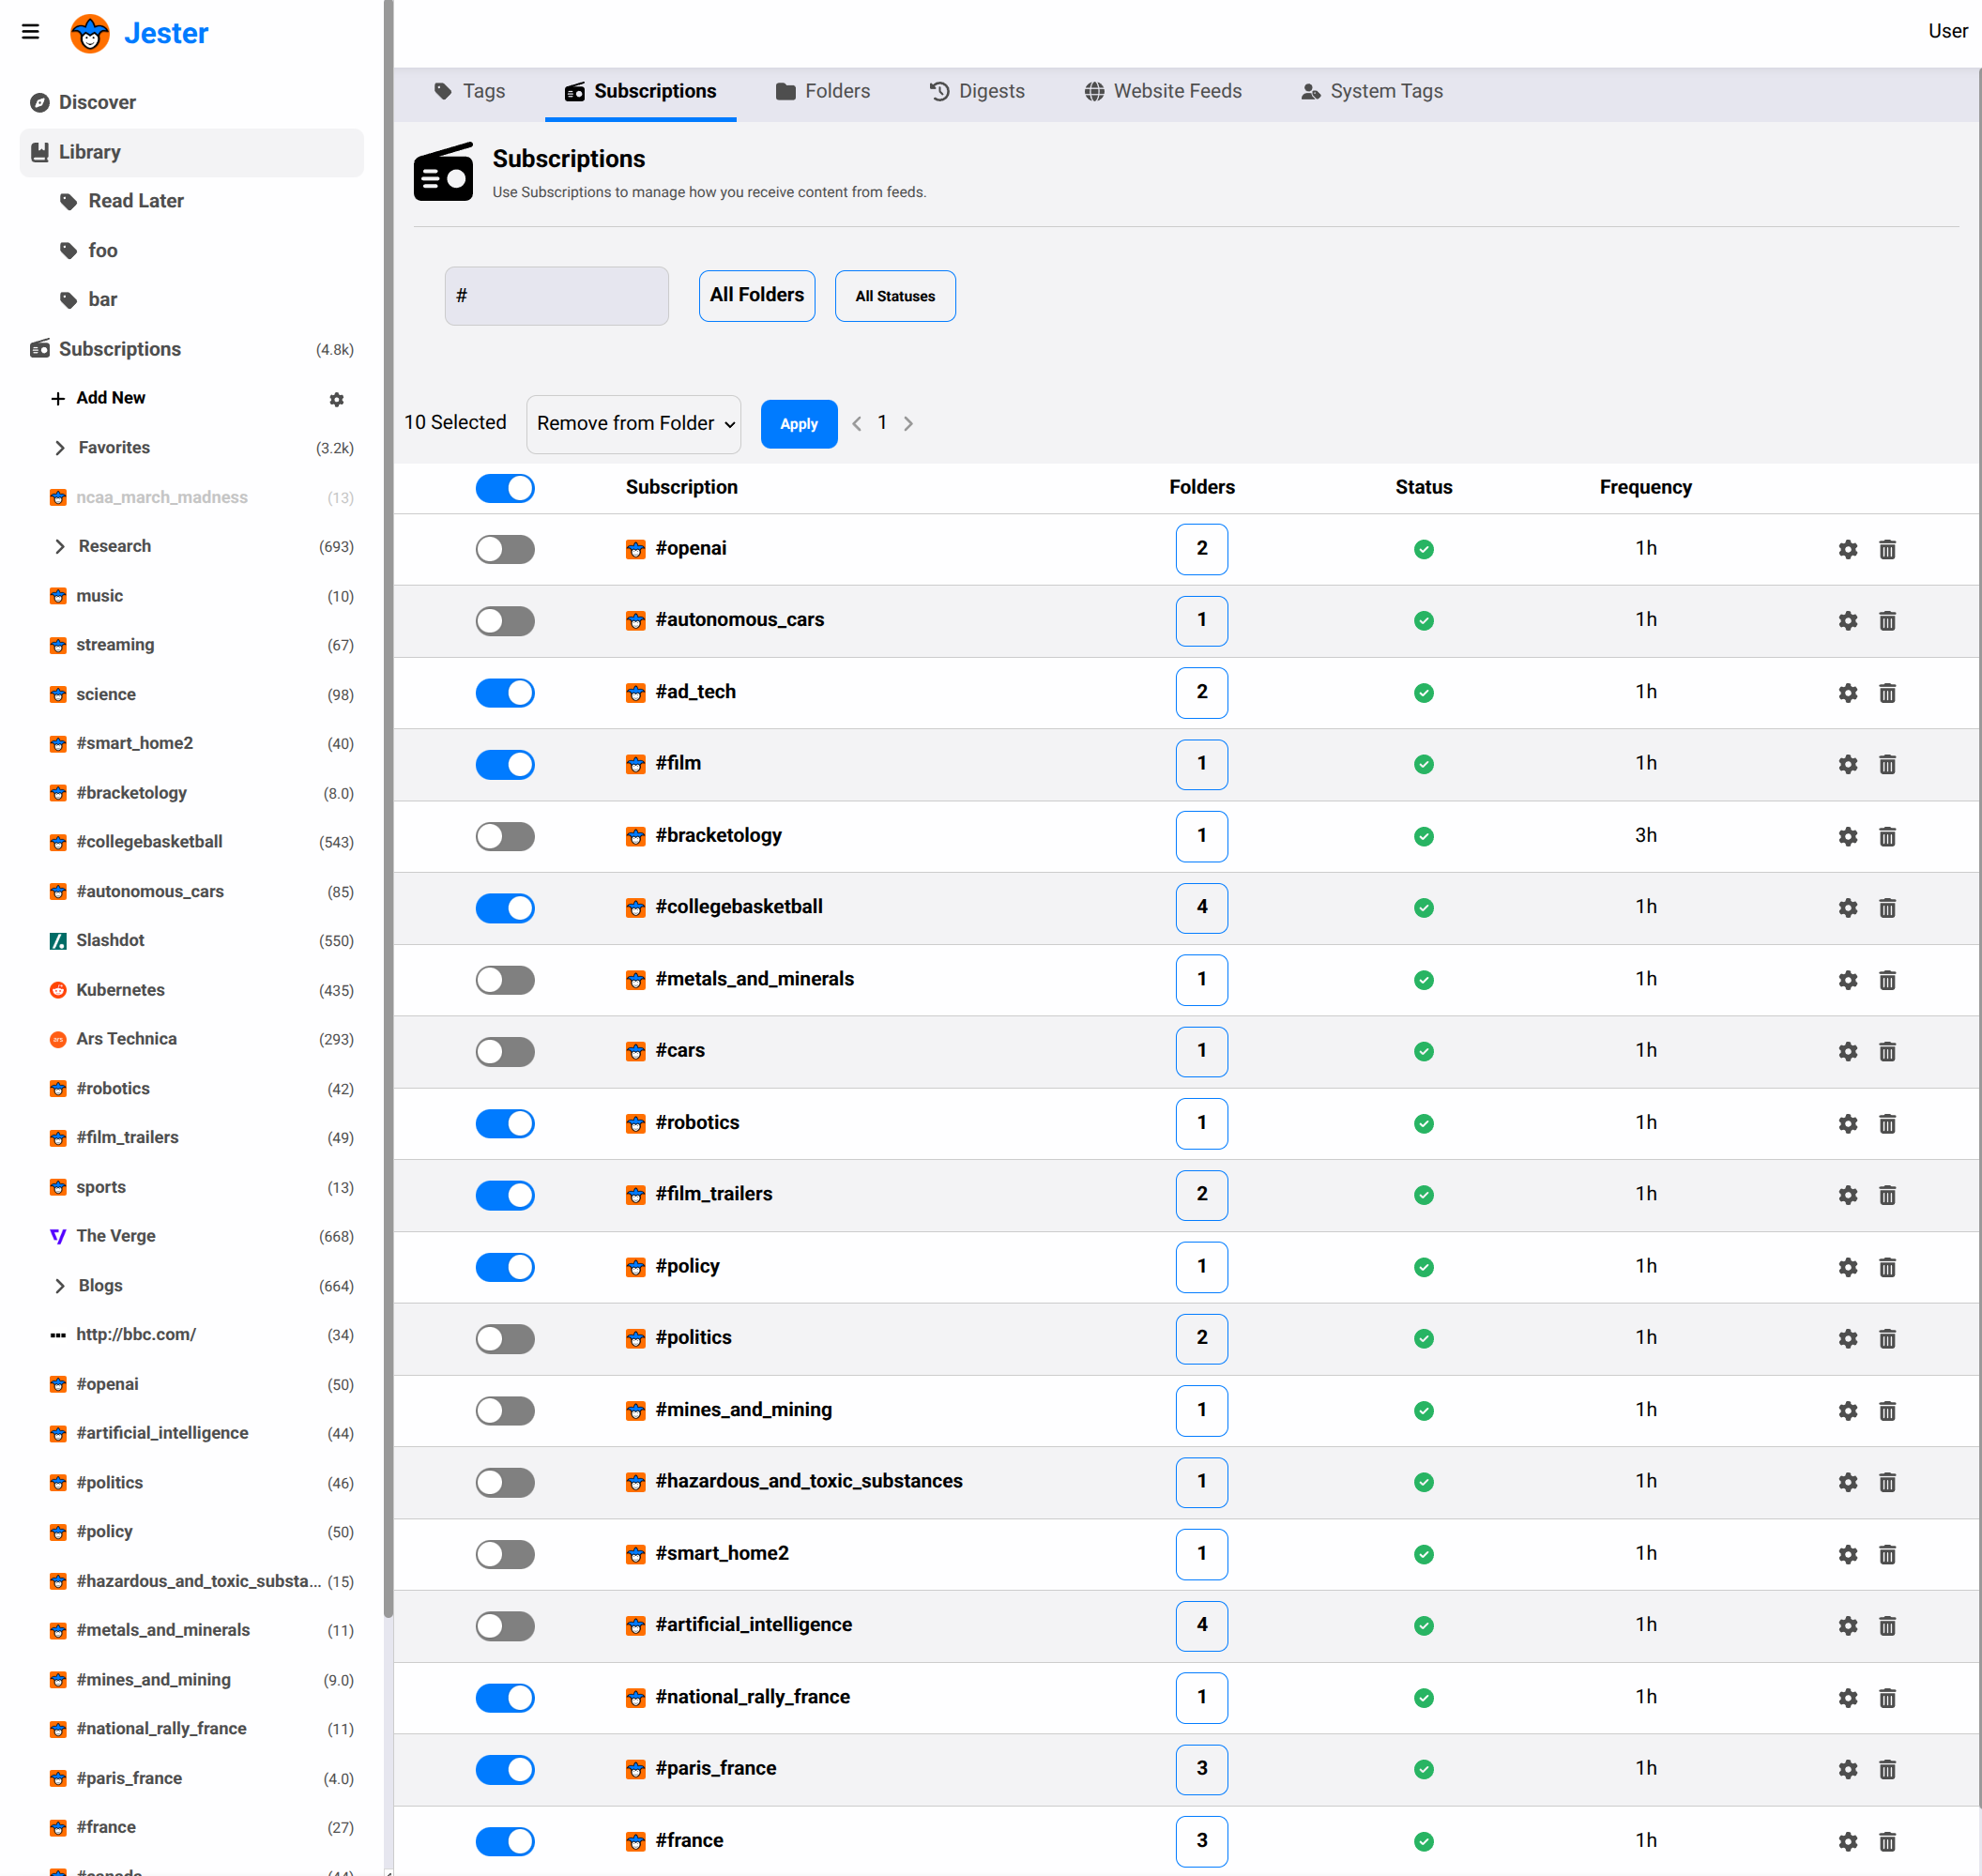
Task: Delete the #film subscription via trash icon
Action: coord(1887,764)
